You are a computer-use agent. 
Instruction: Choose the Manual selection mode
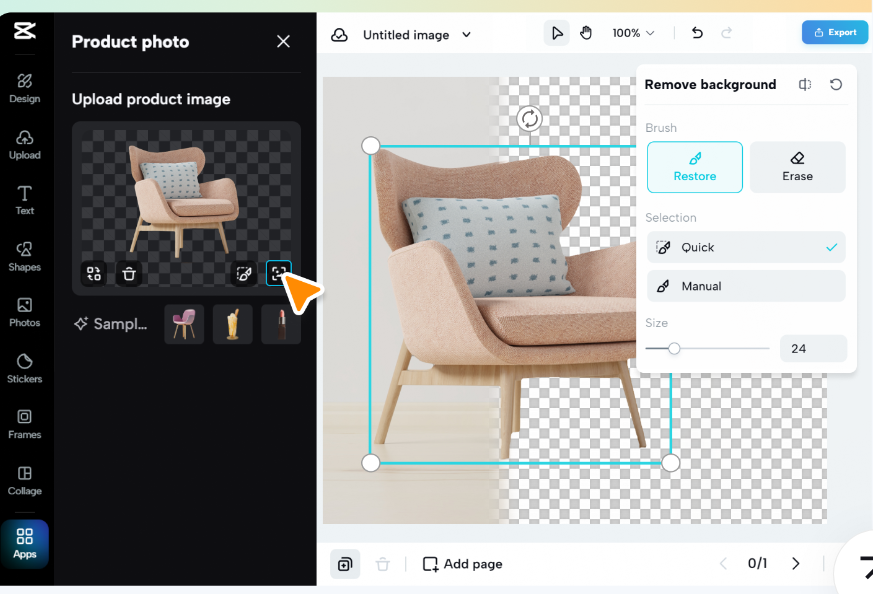pyautogui.click(x=746, y=286)
